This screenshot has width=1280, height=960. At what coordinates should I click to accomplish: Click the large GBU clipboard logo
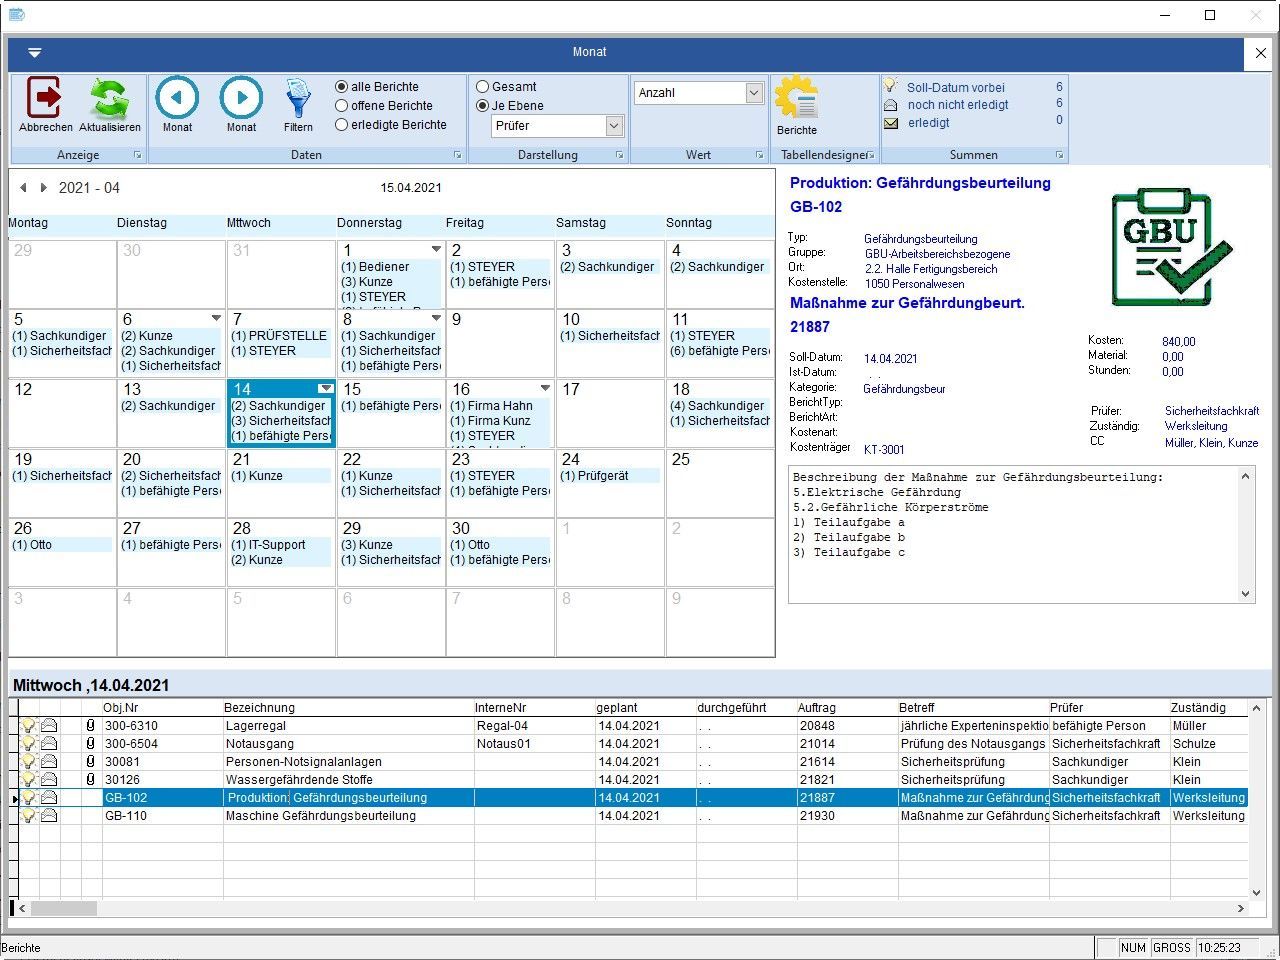1171,247
